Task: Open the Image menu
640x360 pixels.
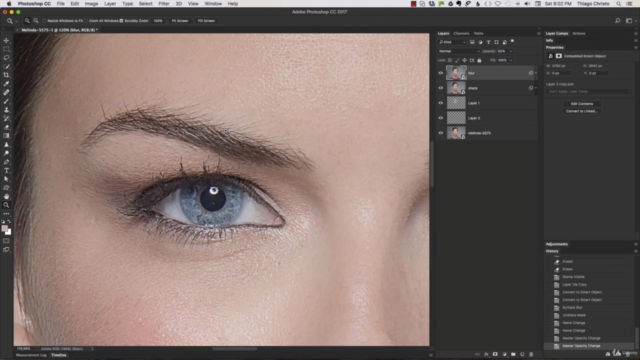Action: coord(91,4)
